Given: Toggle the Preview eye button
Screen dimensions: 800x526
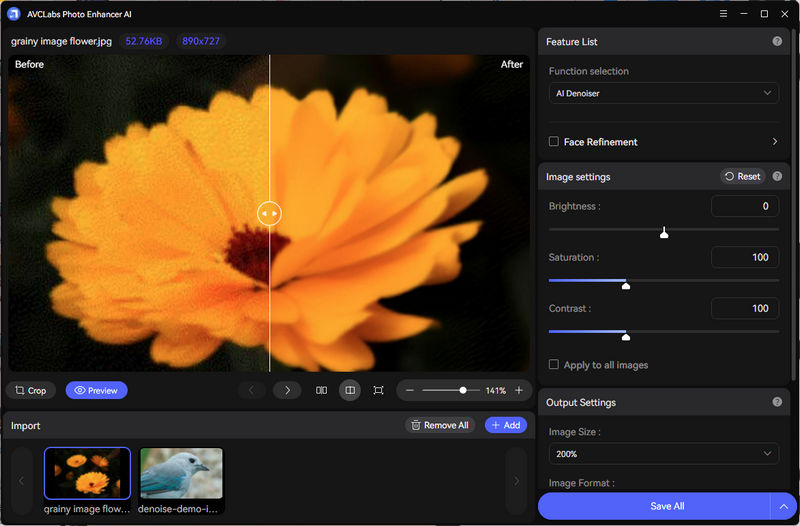Looking at the screenshot, I should (x=96, y=390).
